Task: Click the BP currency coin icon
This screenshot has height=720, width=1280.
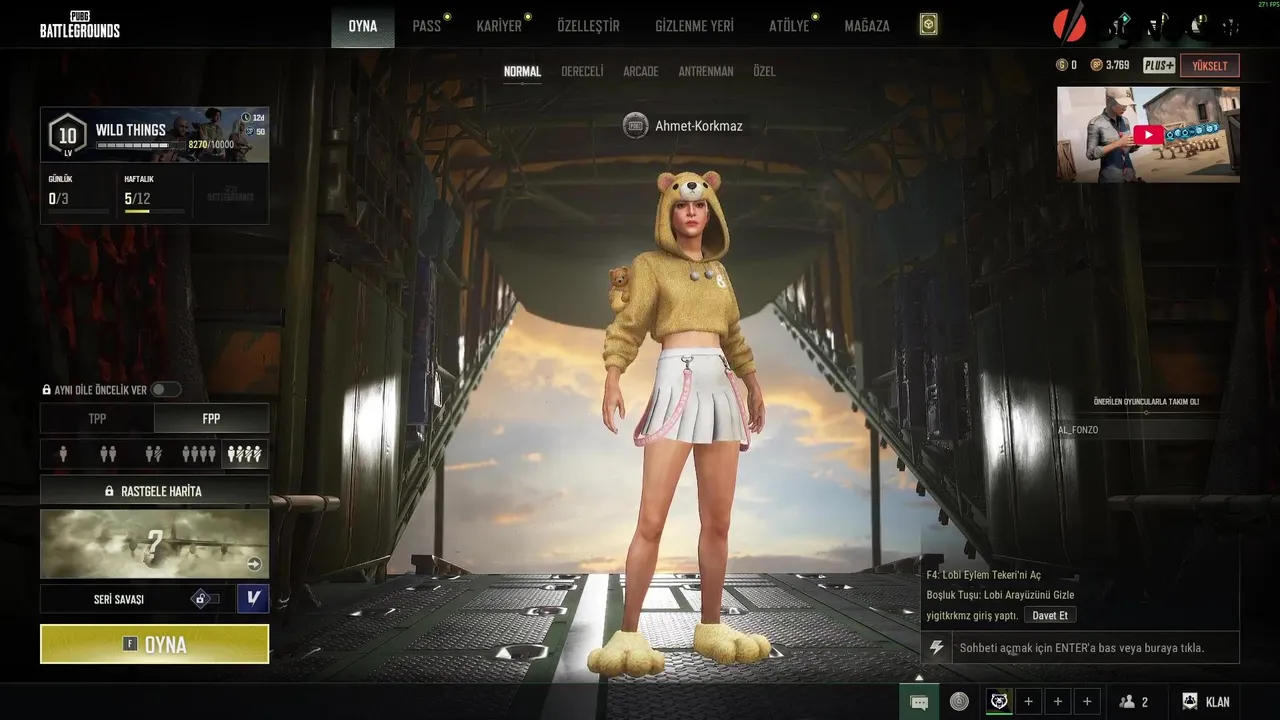Action: [x=1097, y=65]
